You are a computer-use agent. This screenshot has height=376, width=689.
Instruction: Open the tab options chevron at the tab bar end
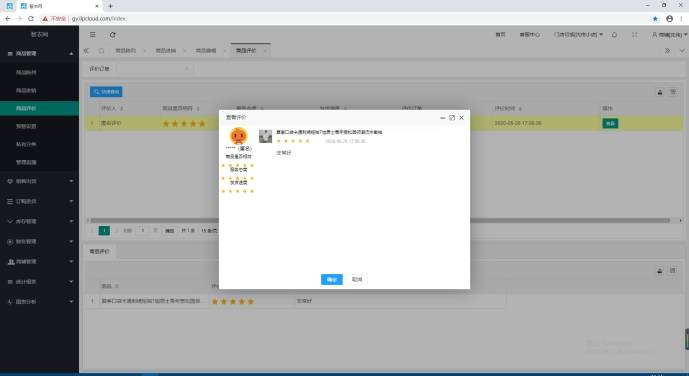(x=682, y=51)
